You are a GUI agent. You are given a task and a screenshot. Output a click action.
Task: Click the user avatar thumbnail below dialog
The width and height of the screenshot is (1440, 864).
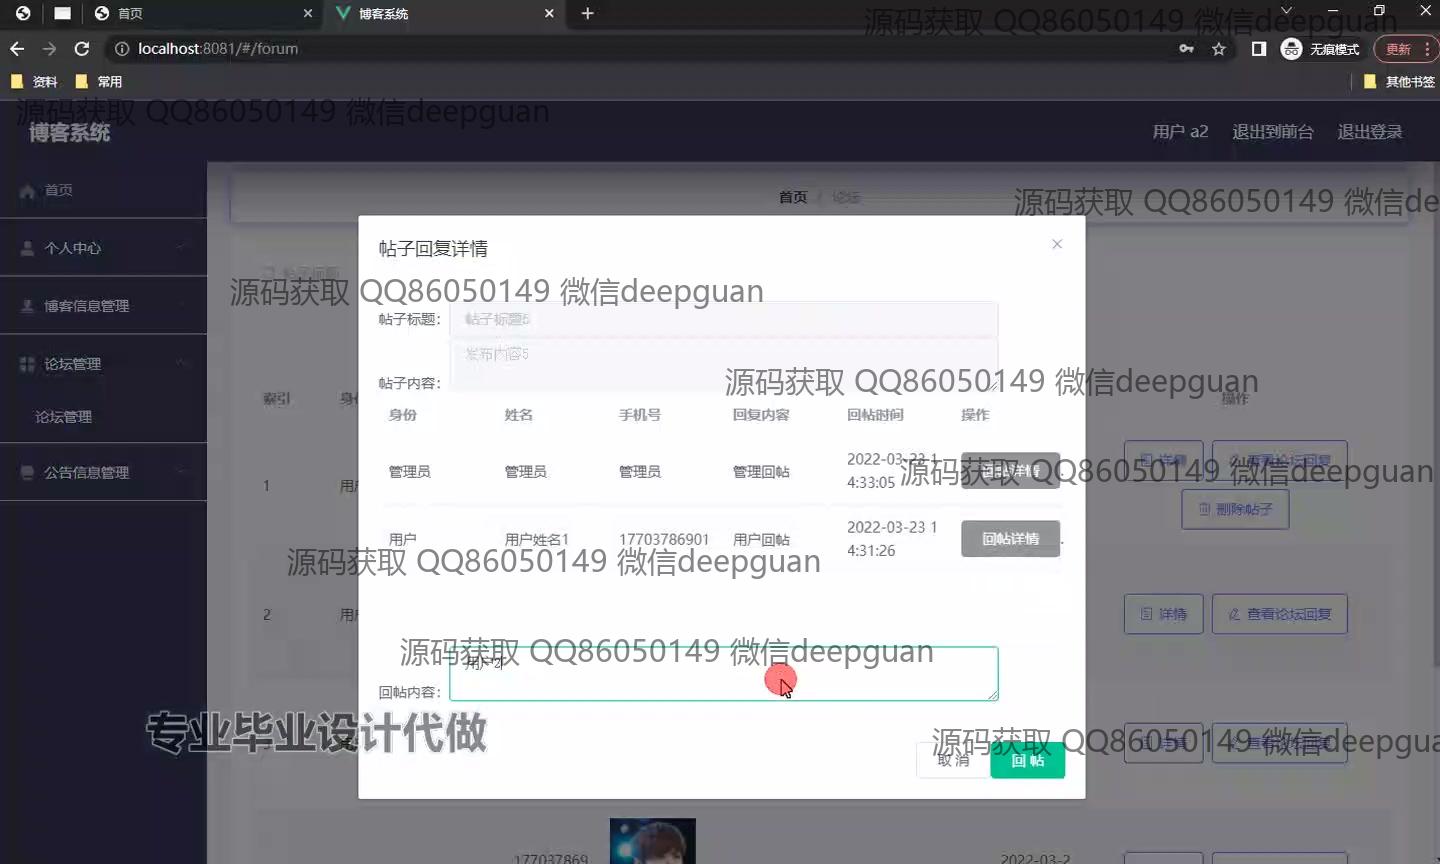point(652,841)
